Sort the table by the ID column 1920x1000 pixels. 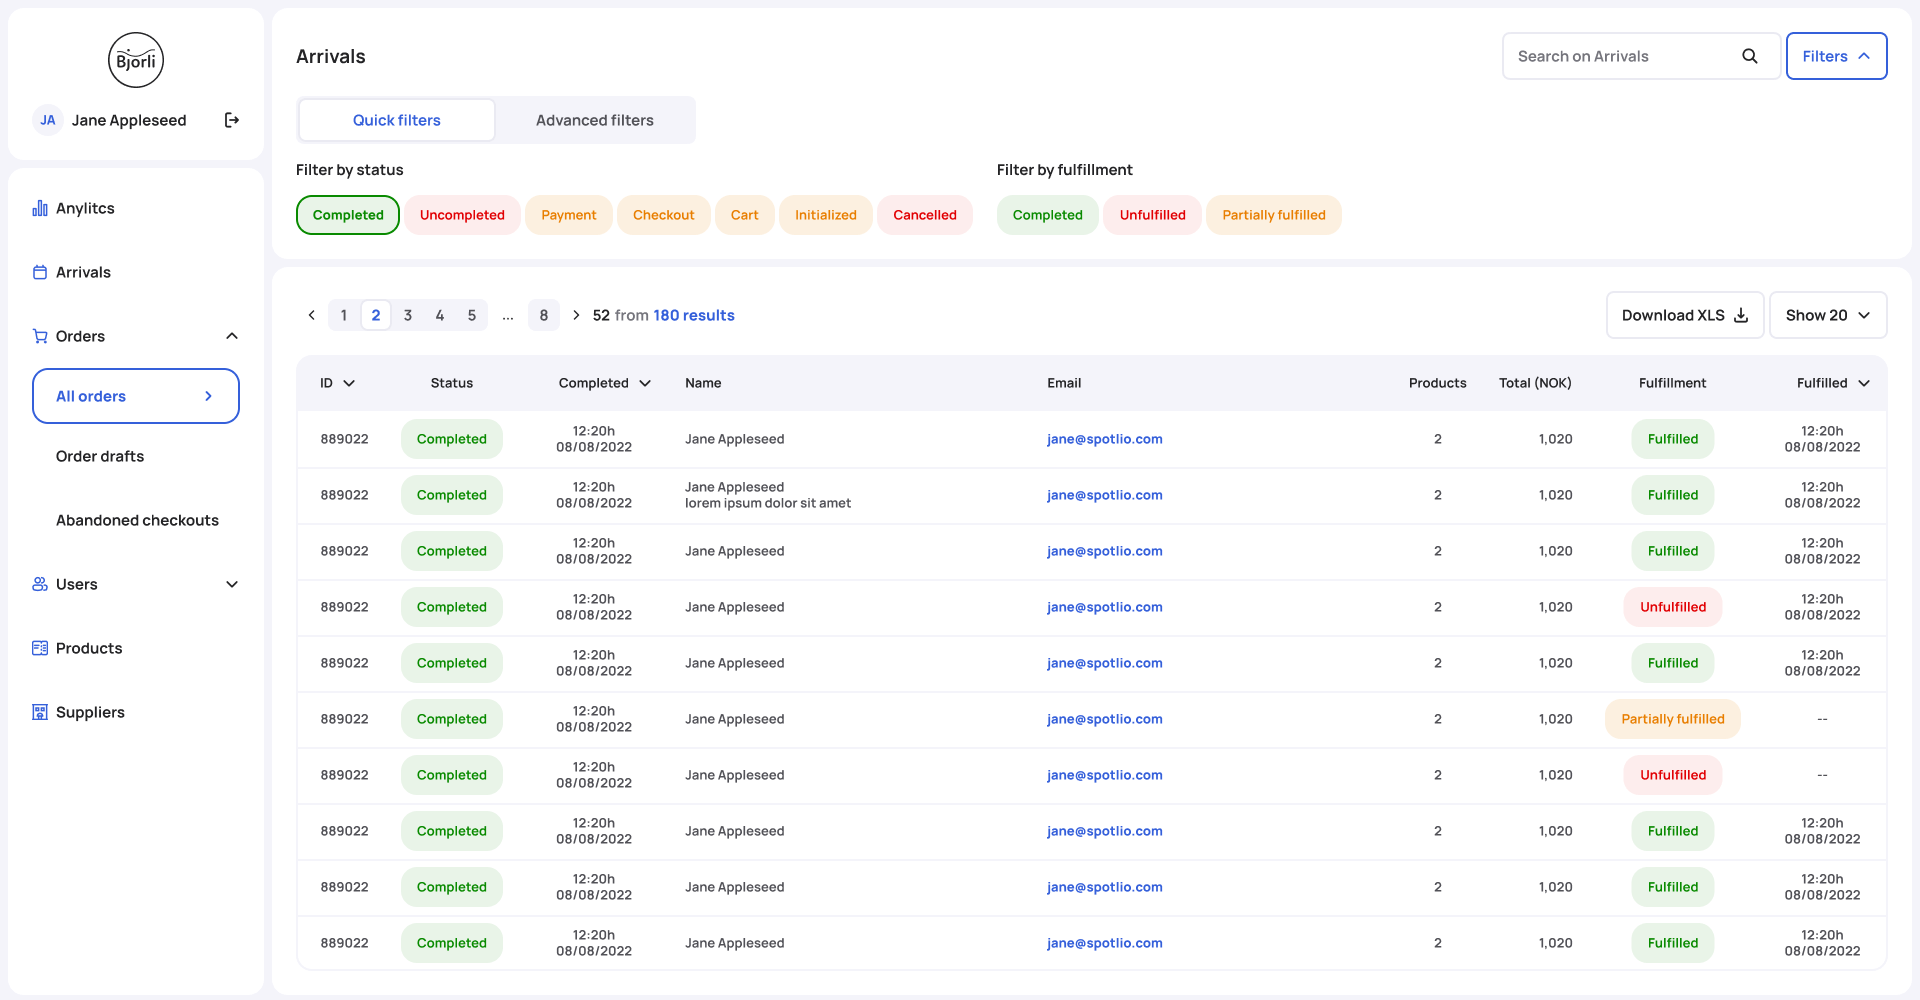click(337, 383)
